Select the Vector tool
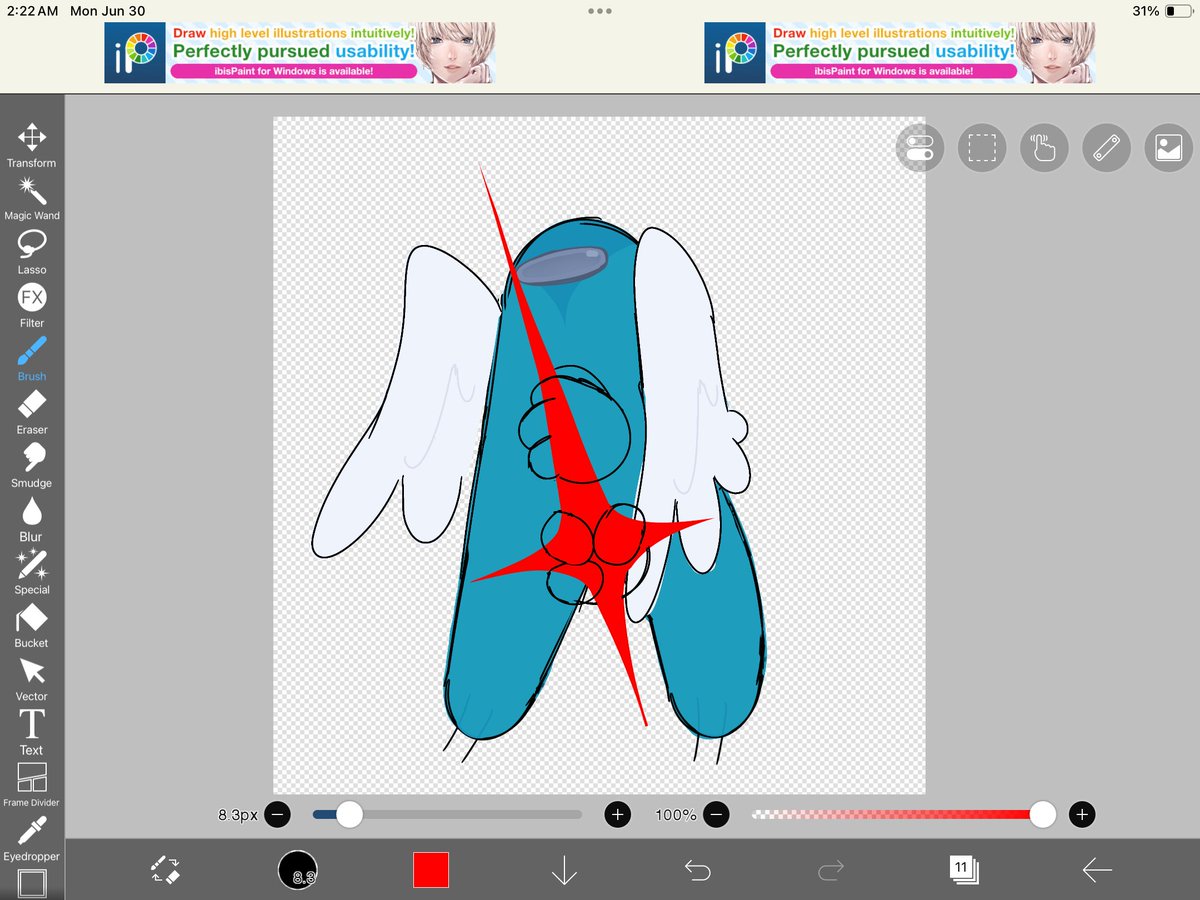Viewport: 1200px width, 900px height. pos(32,679)
